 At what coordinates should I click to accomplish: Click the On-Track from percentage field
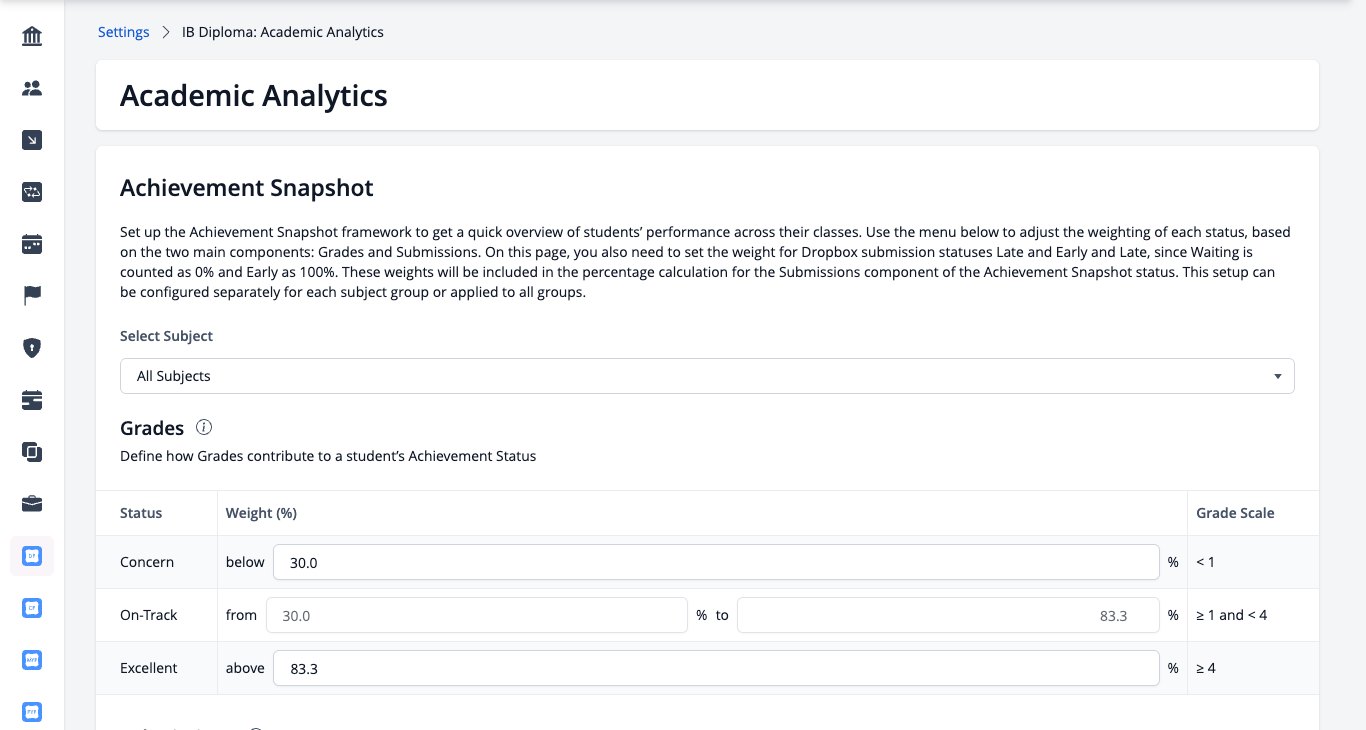[477, 615]
